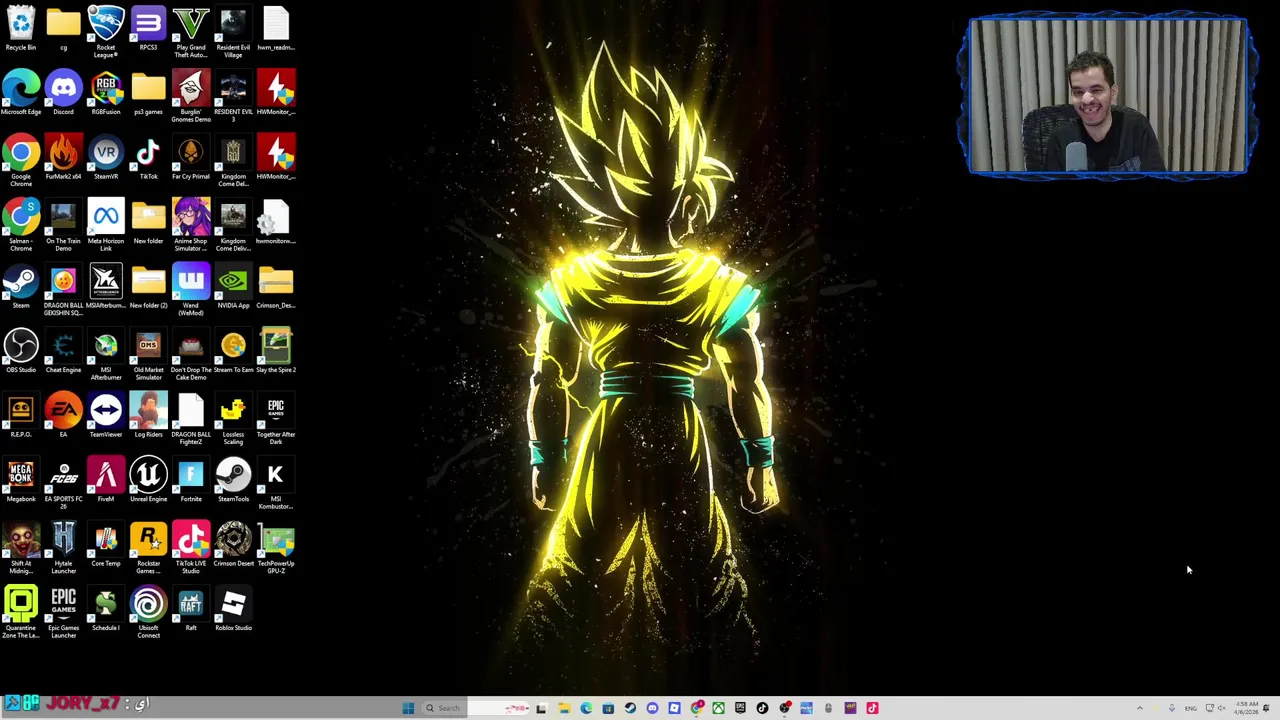
Task: Click the taskbar Search box
Action: pyautogui.click(x=477, y=708)
